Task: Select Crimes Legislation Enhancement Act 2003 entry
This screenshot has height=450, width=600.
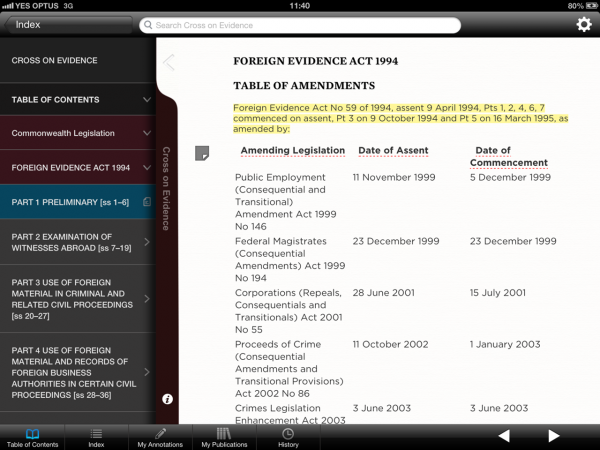Action: coord(290,414)
